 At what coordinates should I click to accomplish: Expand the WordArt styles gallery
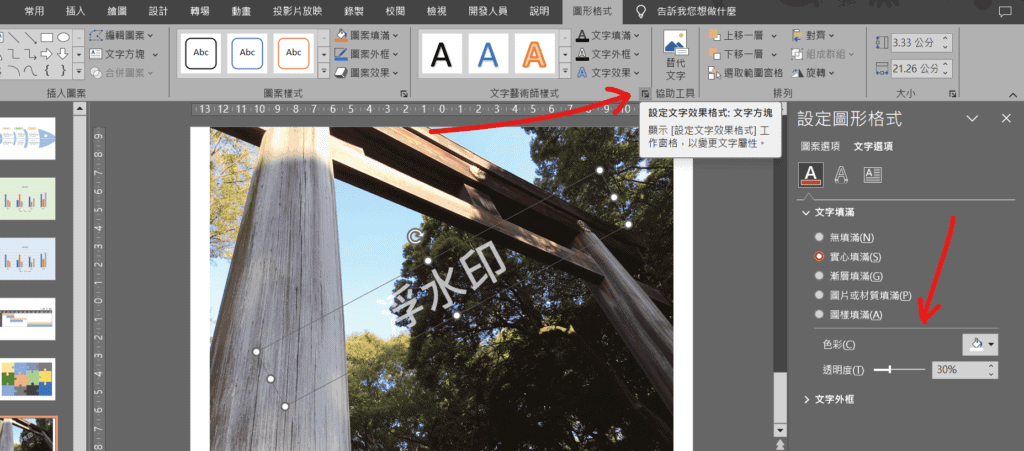pos(565,70)
